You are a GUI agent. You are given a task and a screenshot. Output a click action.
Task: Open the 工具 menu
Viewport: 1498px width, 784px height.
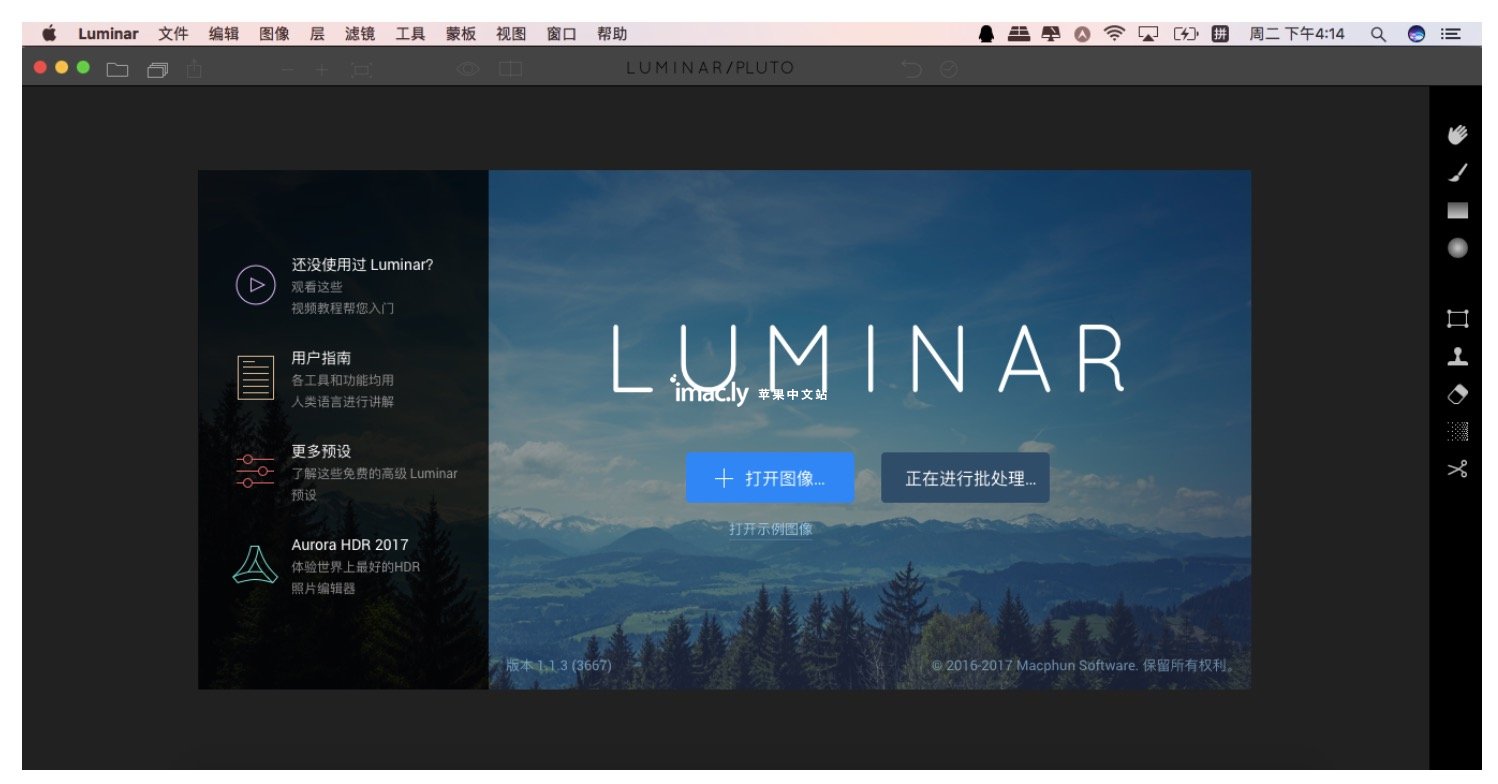point(410,33)
